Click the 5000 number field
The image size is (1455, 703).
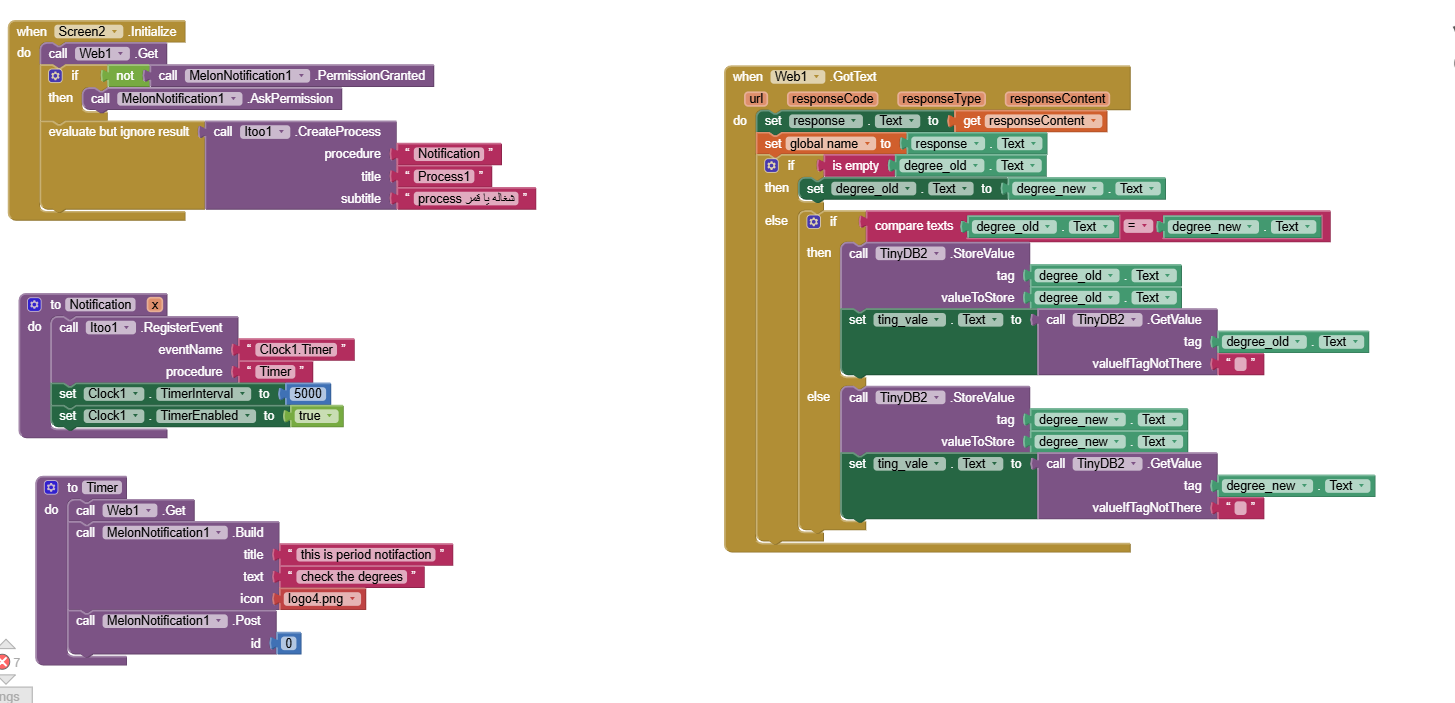(x=308, y=394)
